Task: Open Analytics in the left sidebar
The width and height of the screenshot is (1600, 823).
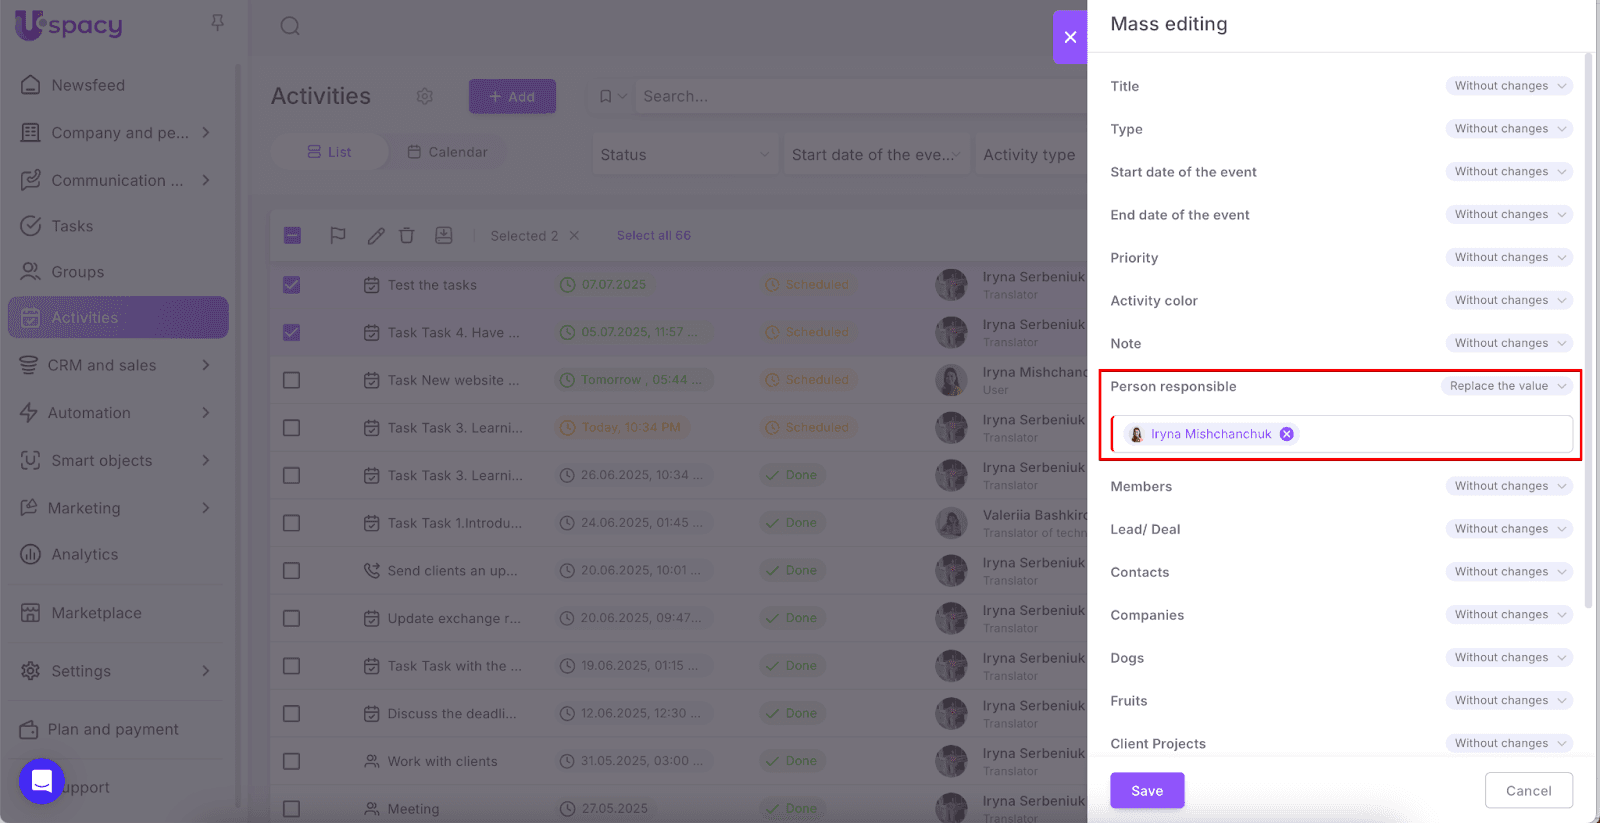Action: [85, 555]
